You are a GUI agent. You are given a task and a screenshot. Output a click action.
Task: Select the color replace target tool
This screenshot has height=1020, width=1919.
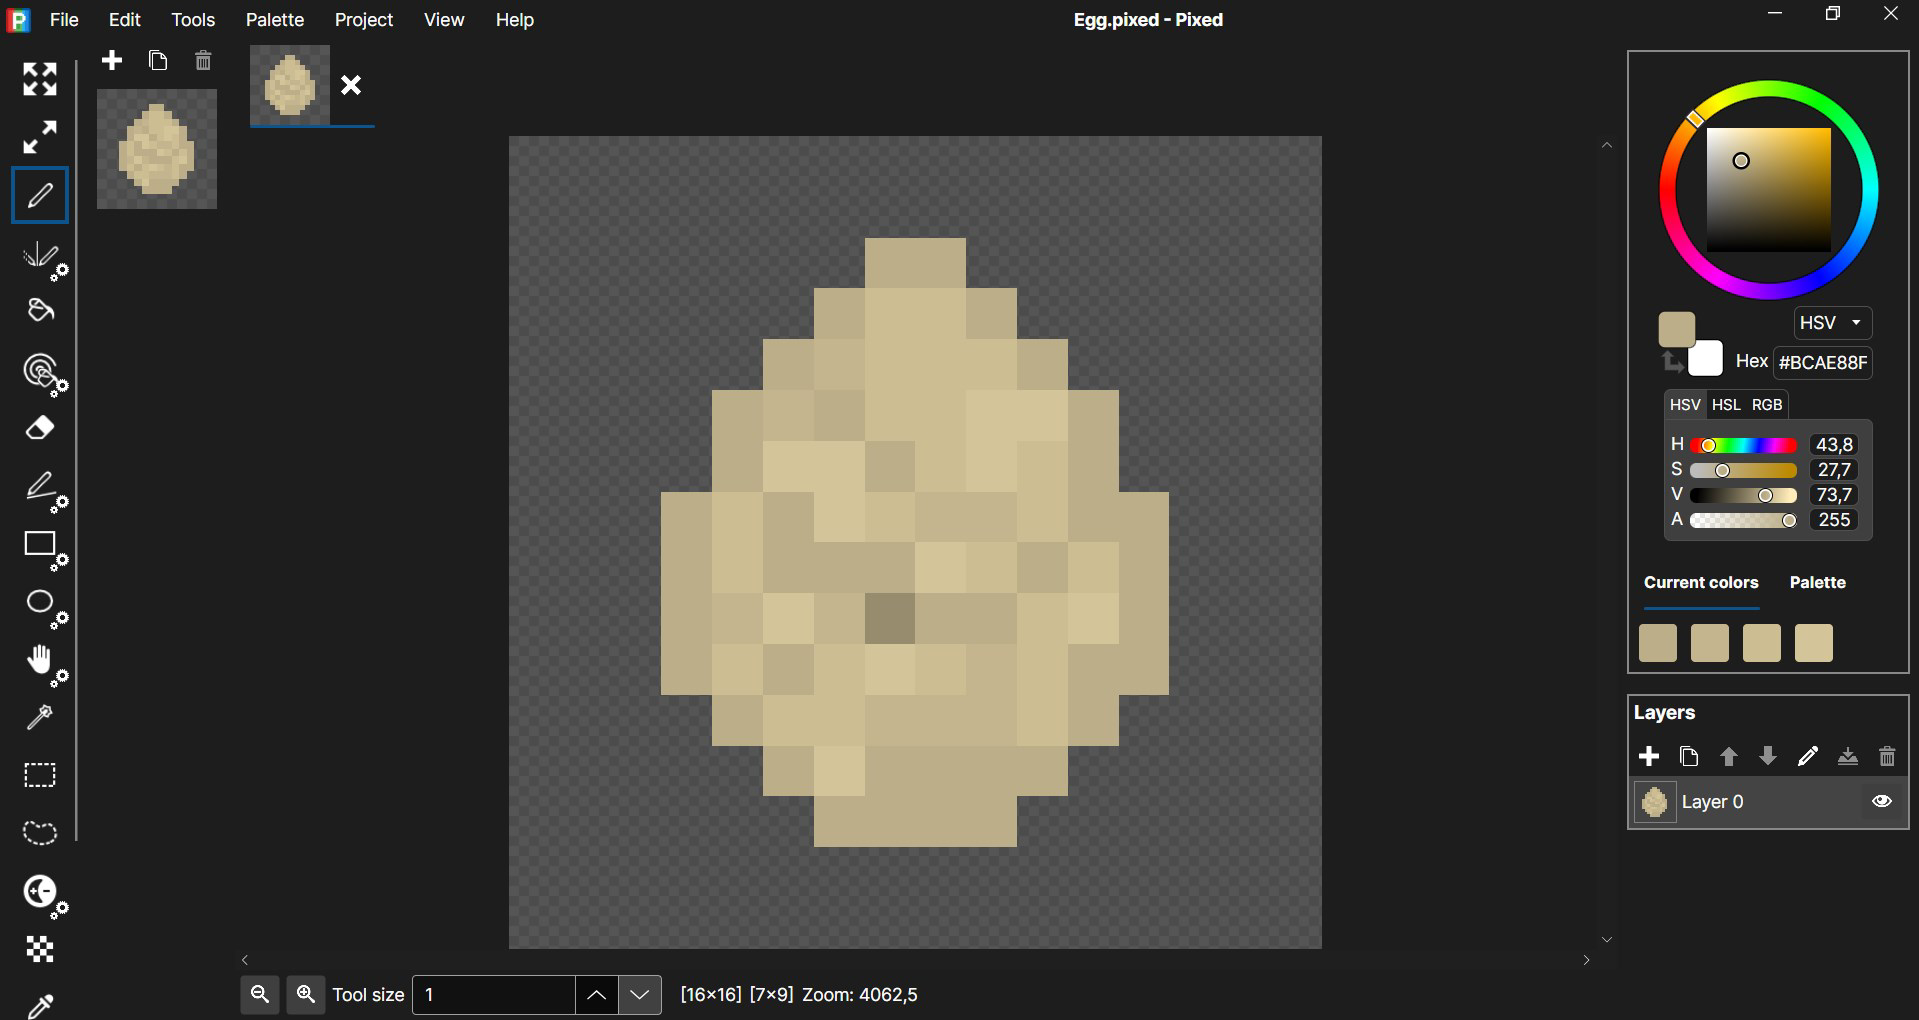click(x=44, y=375)
